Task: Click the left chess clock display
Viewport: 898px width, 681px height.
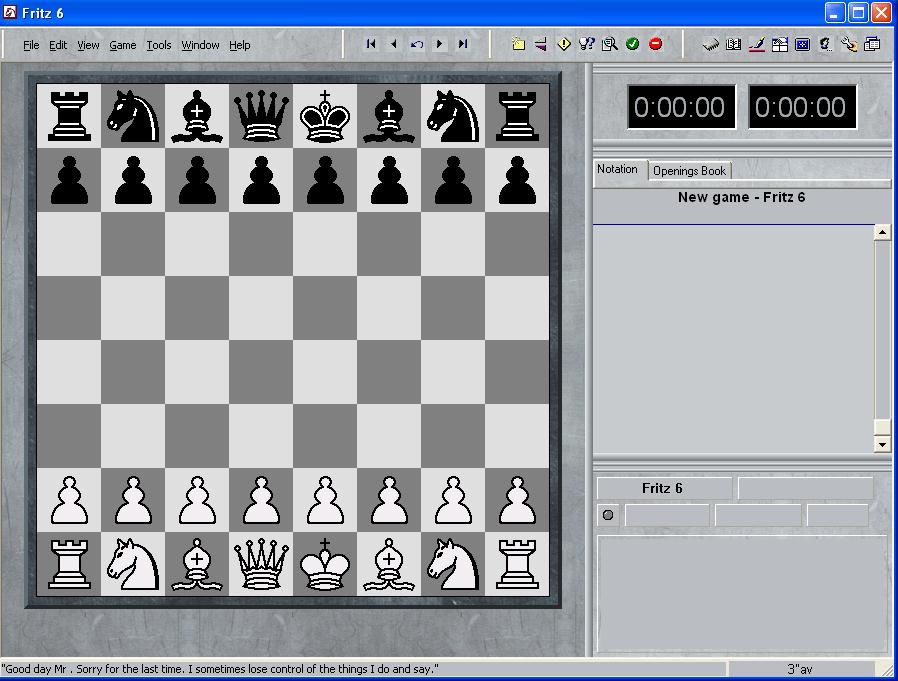Action: point(681,107)
